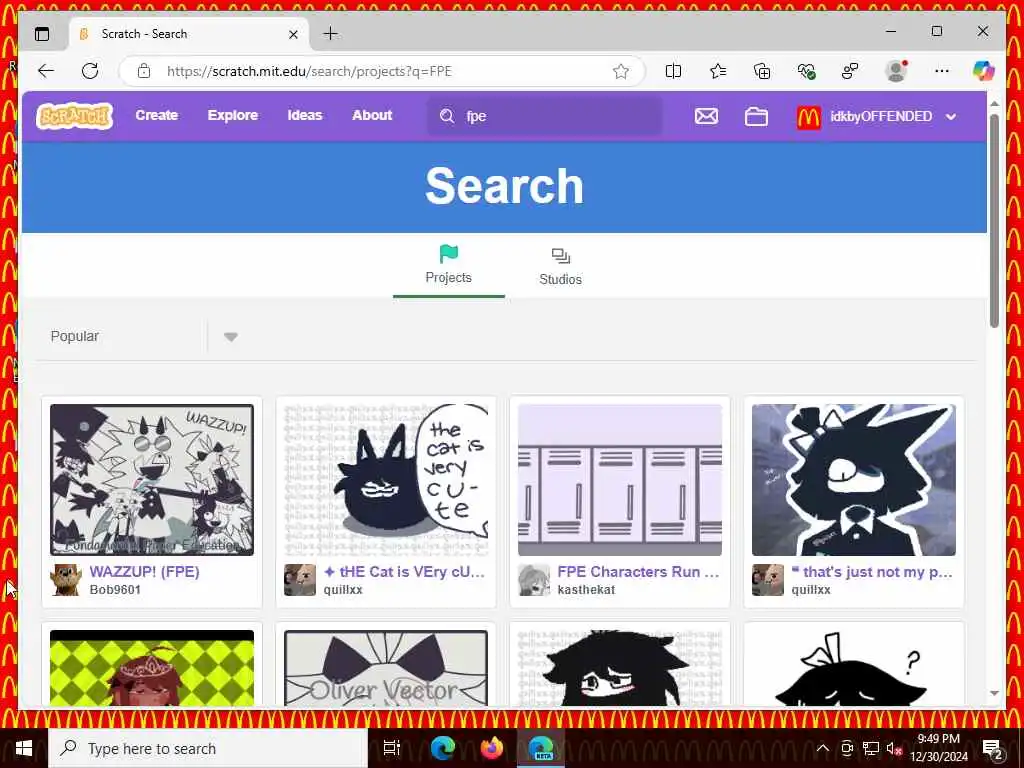Click the search magnifier in Scratch navbar

click(x=447, y=116)
